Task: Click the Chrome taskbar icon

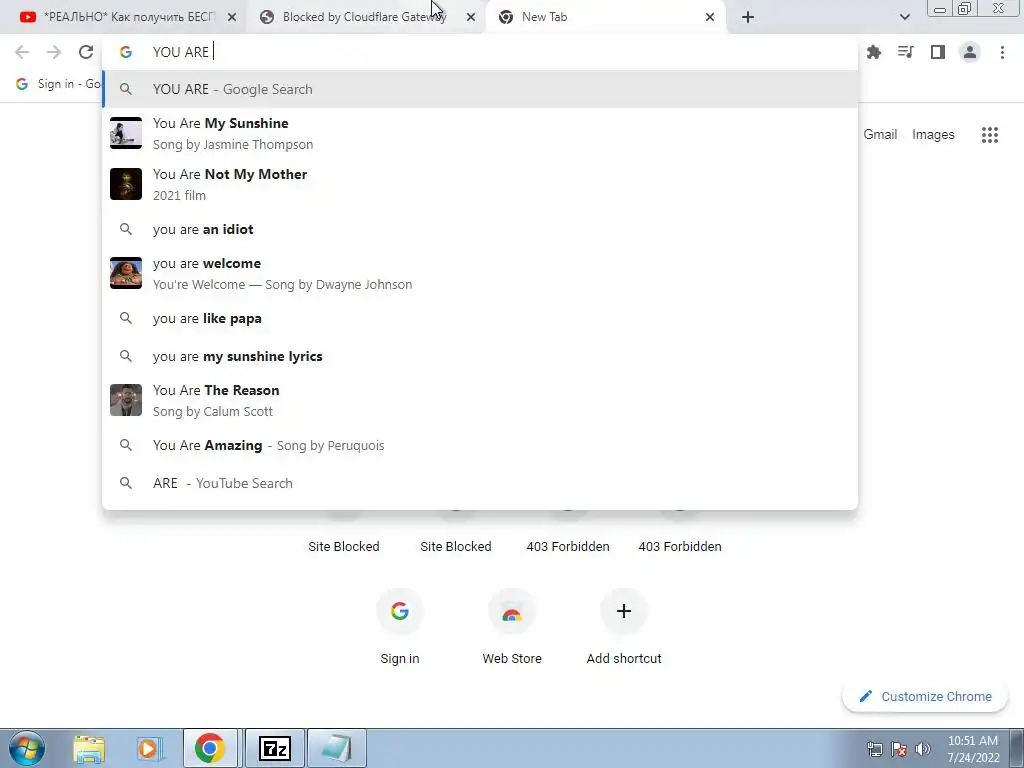Action: click(x=210, y=748)
